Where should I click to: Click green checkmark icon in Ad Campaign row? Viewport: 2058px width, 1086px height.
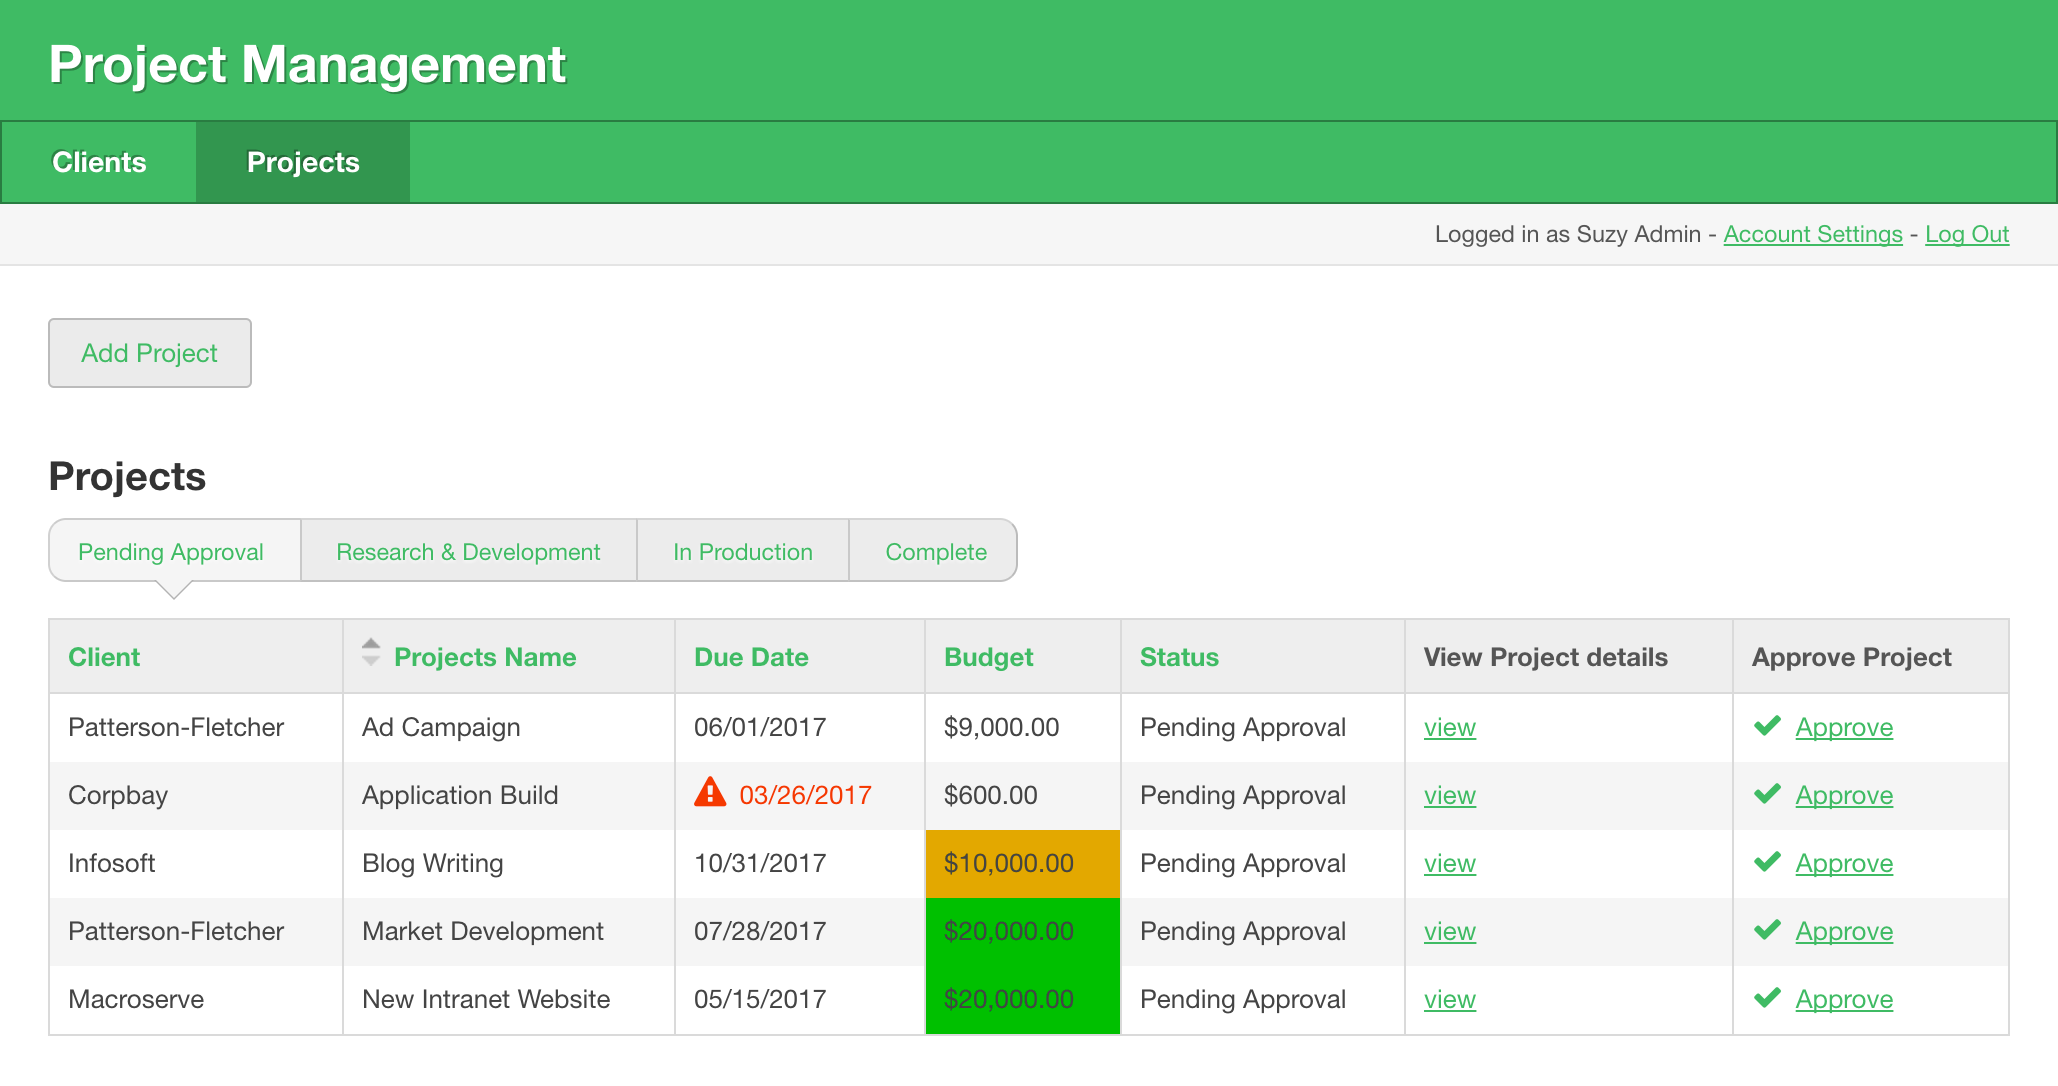1767,726
